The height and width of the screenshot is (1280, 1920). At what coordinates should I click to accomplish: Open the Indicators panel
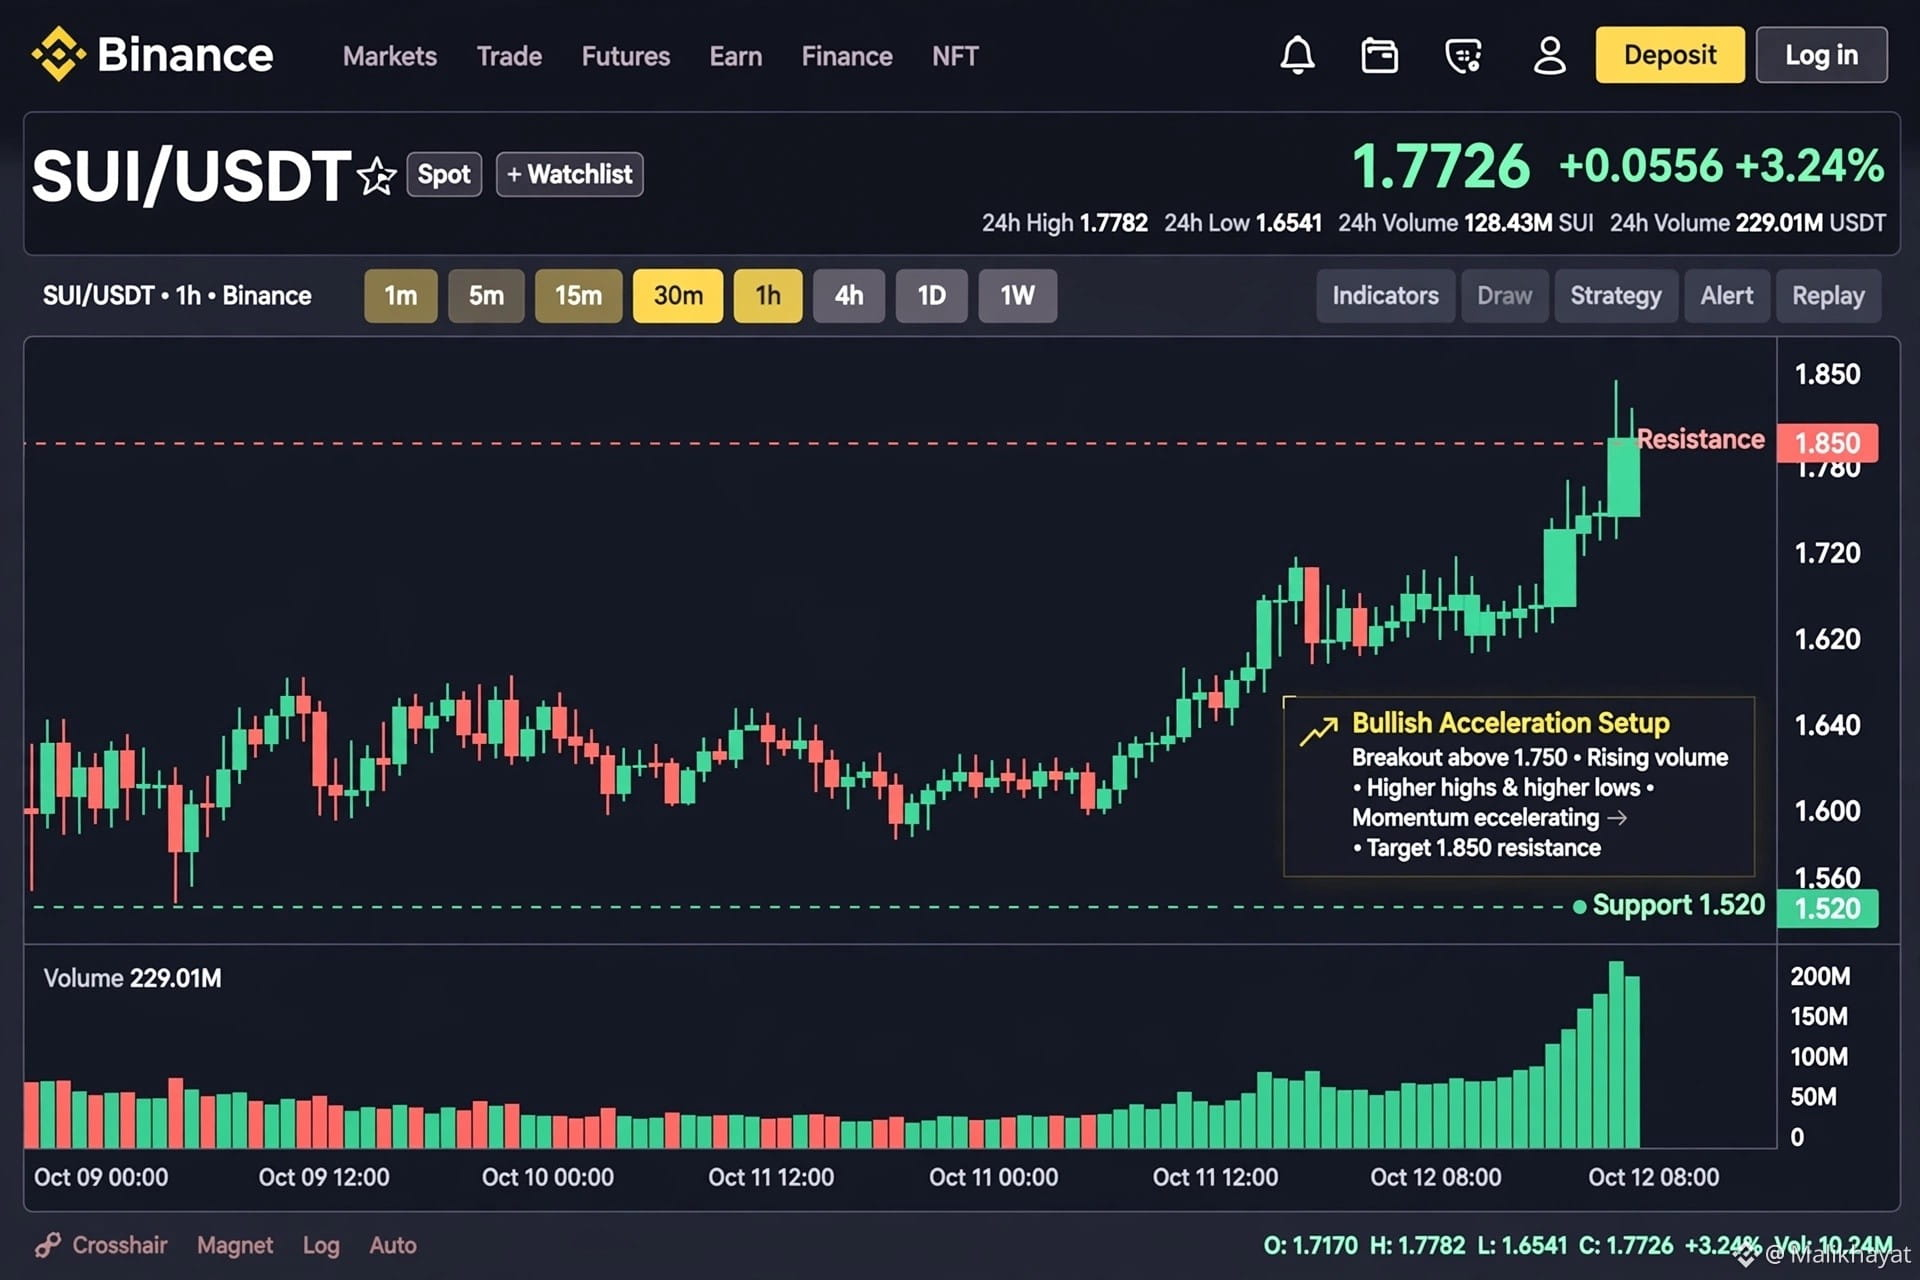(1385, 296)
